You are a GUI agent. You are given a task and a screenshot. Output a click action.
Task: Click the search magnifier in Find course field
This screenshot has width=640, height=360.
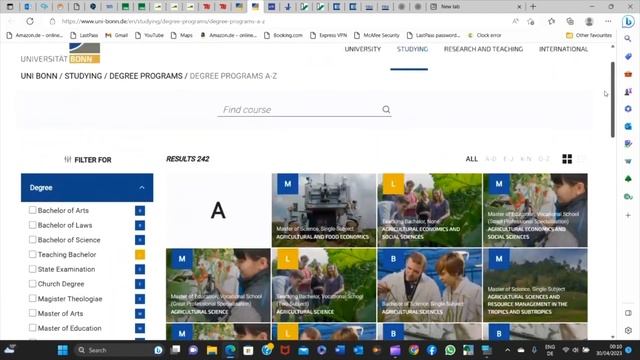(386, 109)
